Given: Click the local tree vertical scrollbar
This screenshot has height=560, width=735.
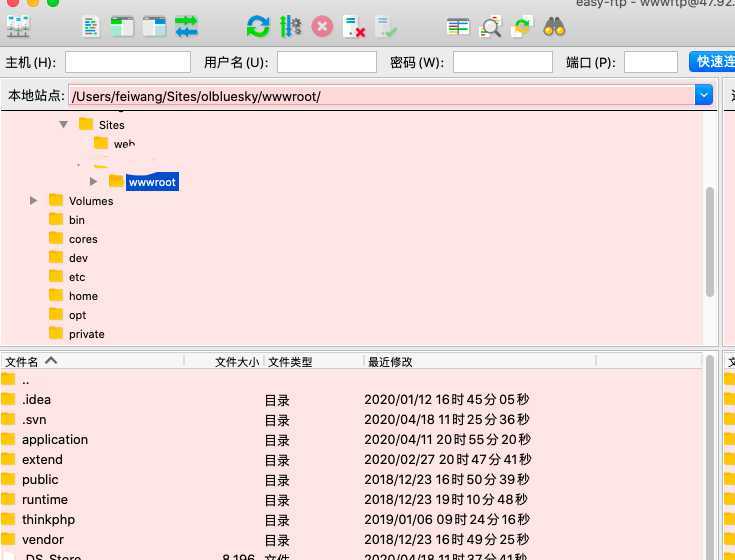Looking at the screenshot, I should pyautogui.click(x=710, y=242).
